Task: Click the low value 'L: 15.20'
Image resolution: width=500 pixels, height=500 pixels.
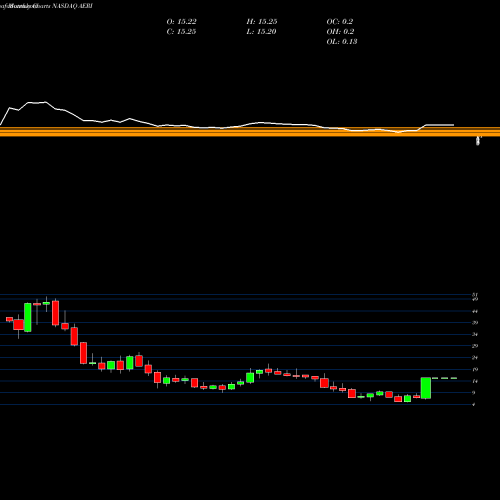Action: [261, 32]
